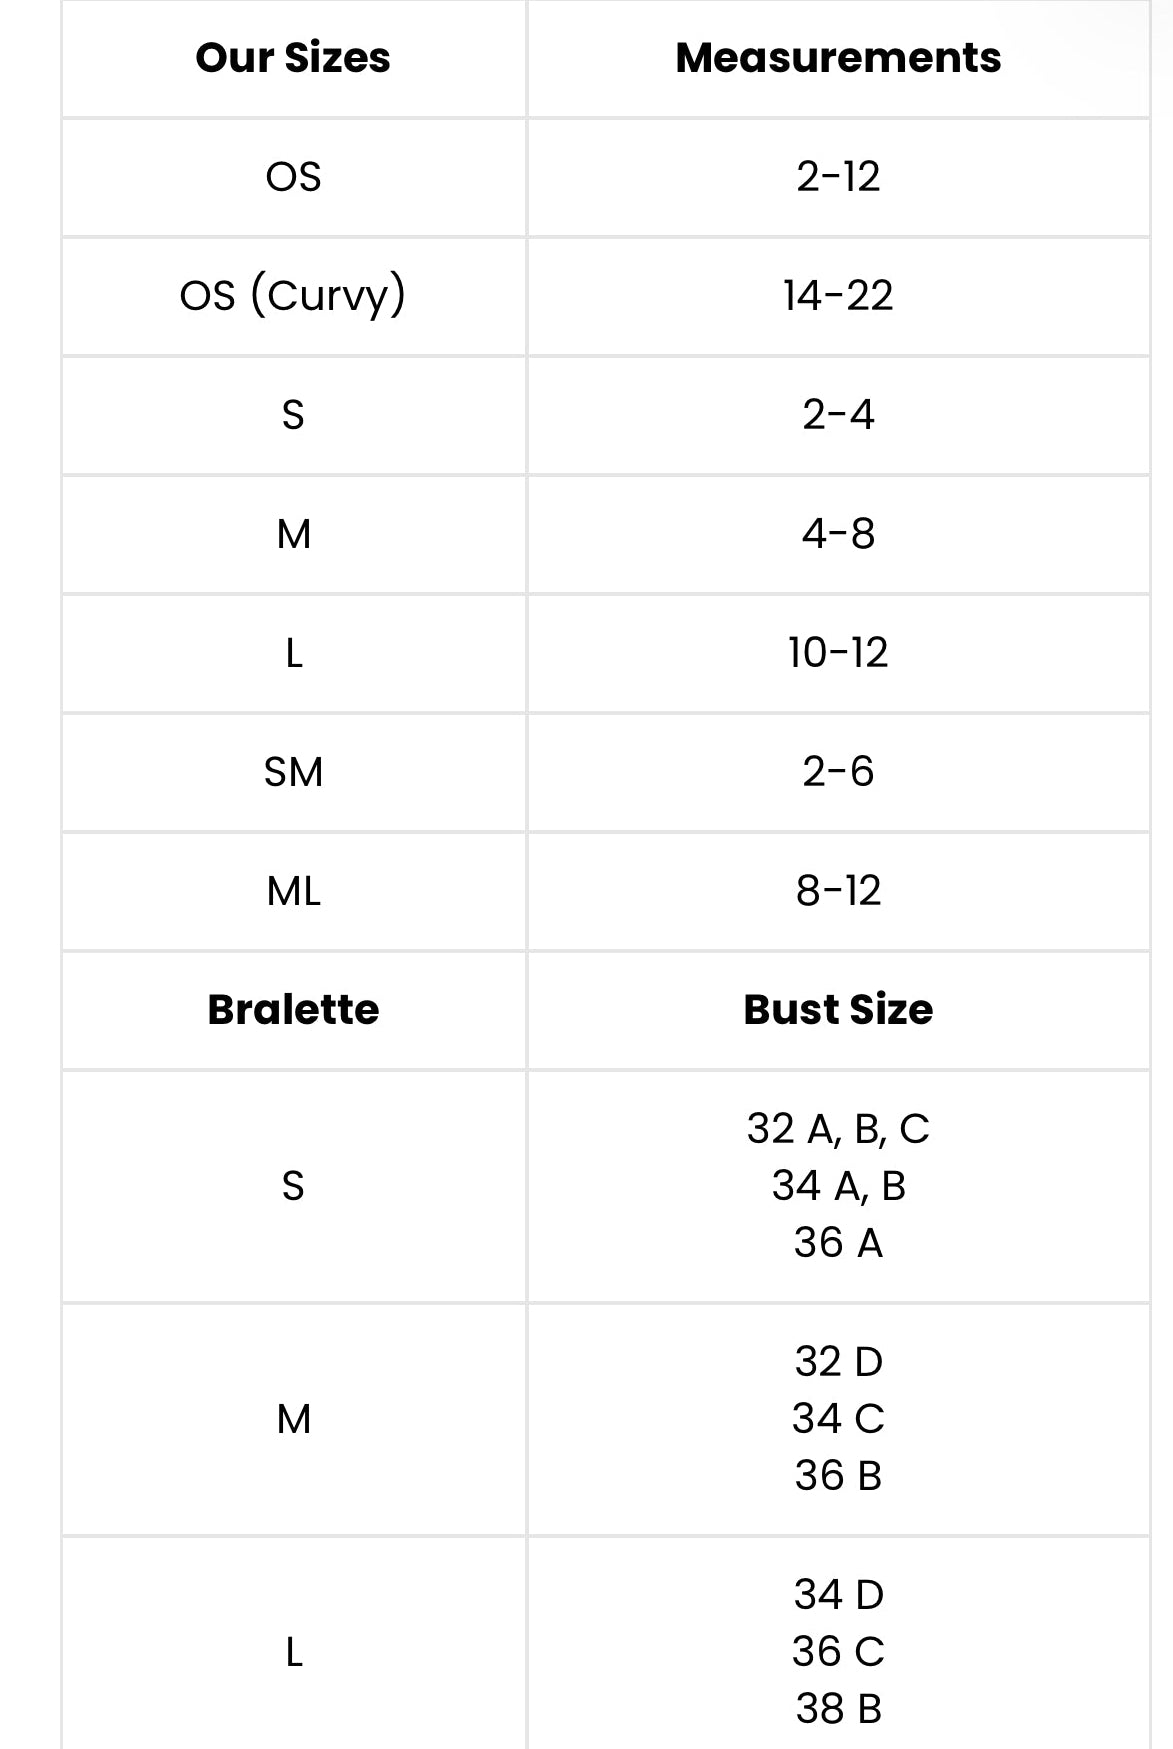Select the OS size cell
This screenshot has height=1749, width=1173.
coord(293,177)
